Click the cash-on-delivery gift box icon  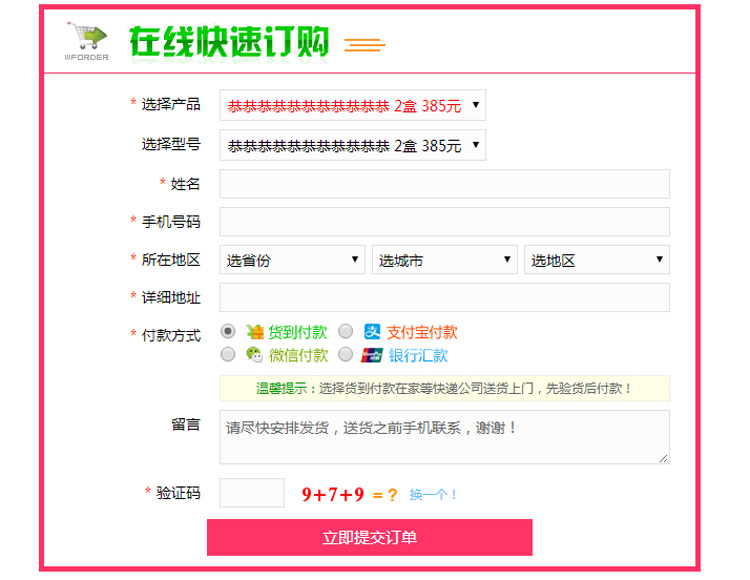(255, 331)
